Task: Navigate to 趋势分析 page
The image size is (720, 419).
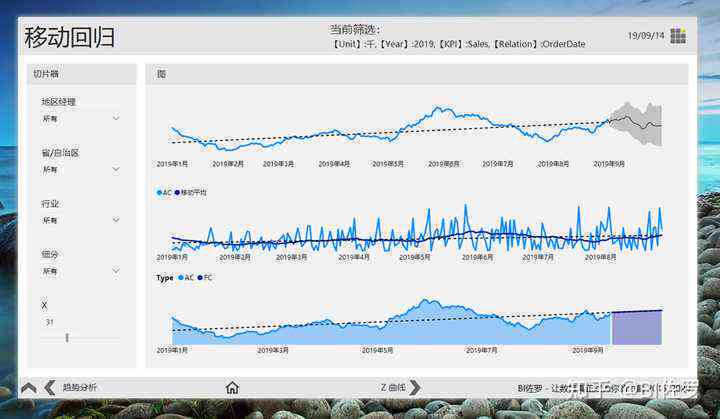Action: pyautogui.click(x=79, y=387)
